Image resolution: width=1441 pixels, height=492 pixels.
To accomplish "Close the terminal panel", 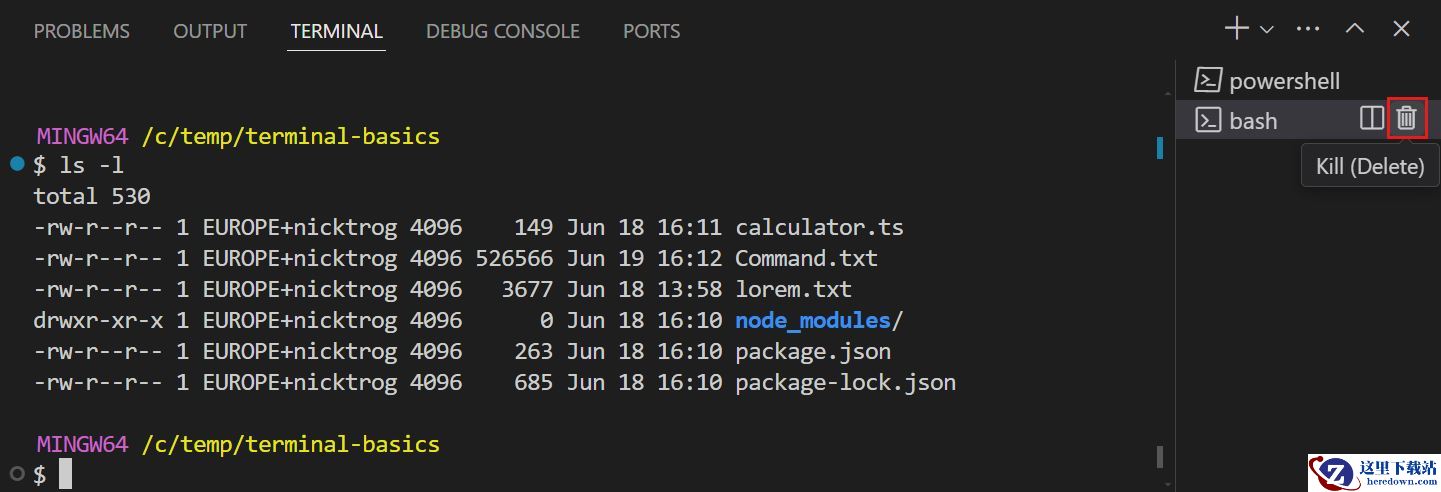I will 1401,29.
